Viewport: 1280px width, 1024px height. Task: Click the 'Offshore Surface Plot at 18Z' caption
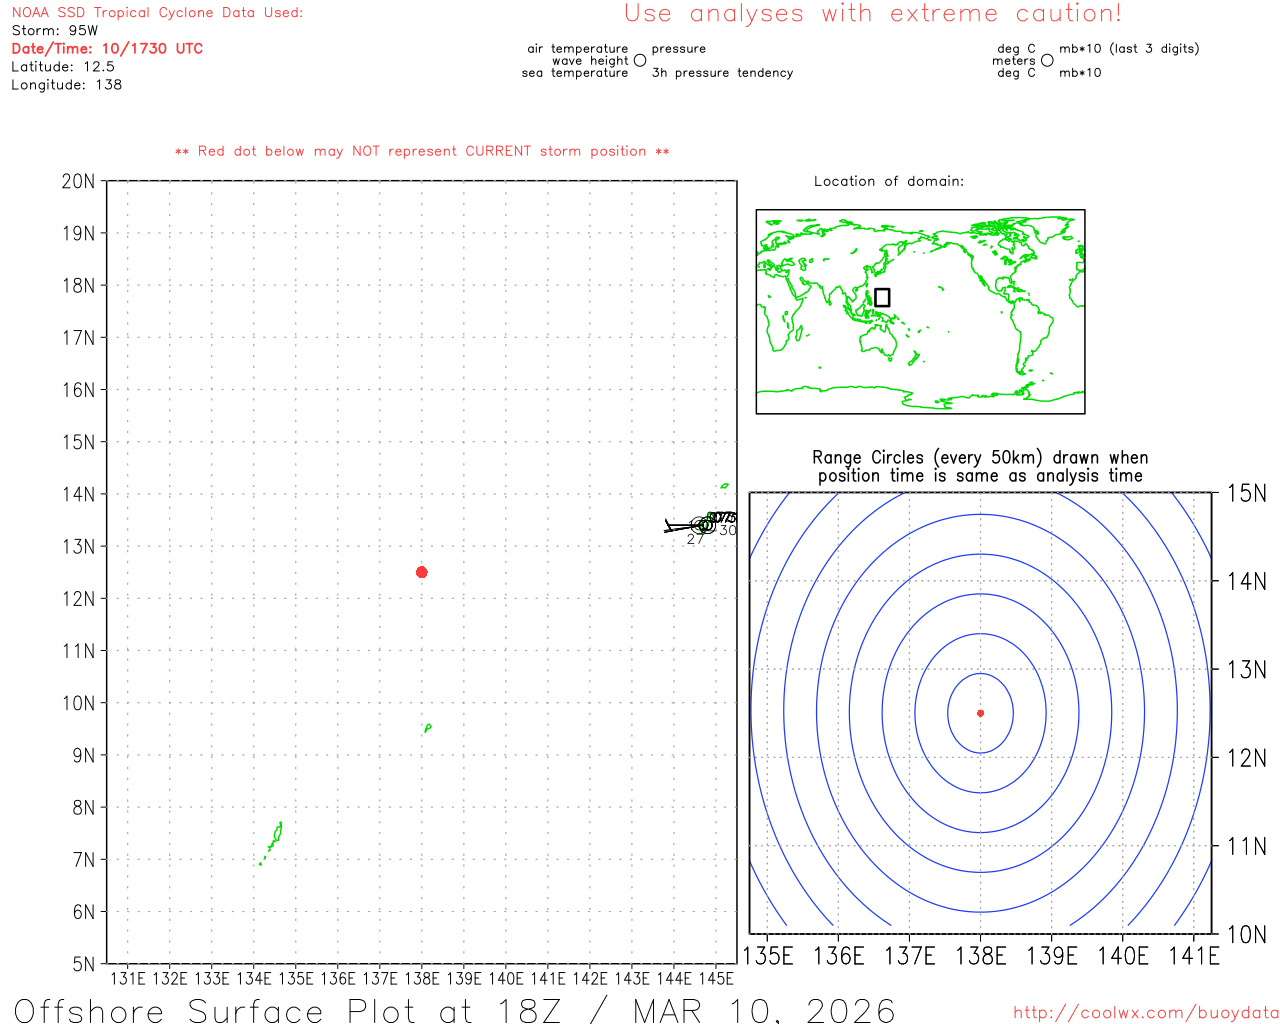pos(455,1010)
